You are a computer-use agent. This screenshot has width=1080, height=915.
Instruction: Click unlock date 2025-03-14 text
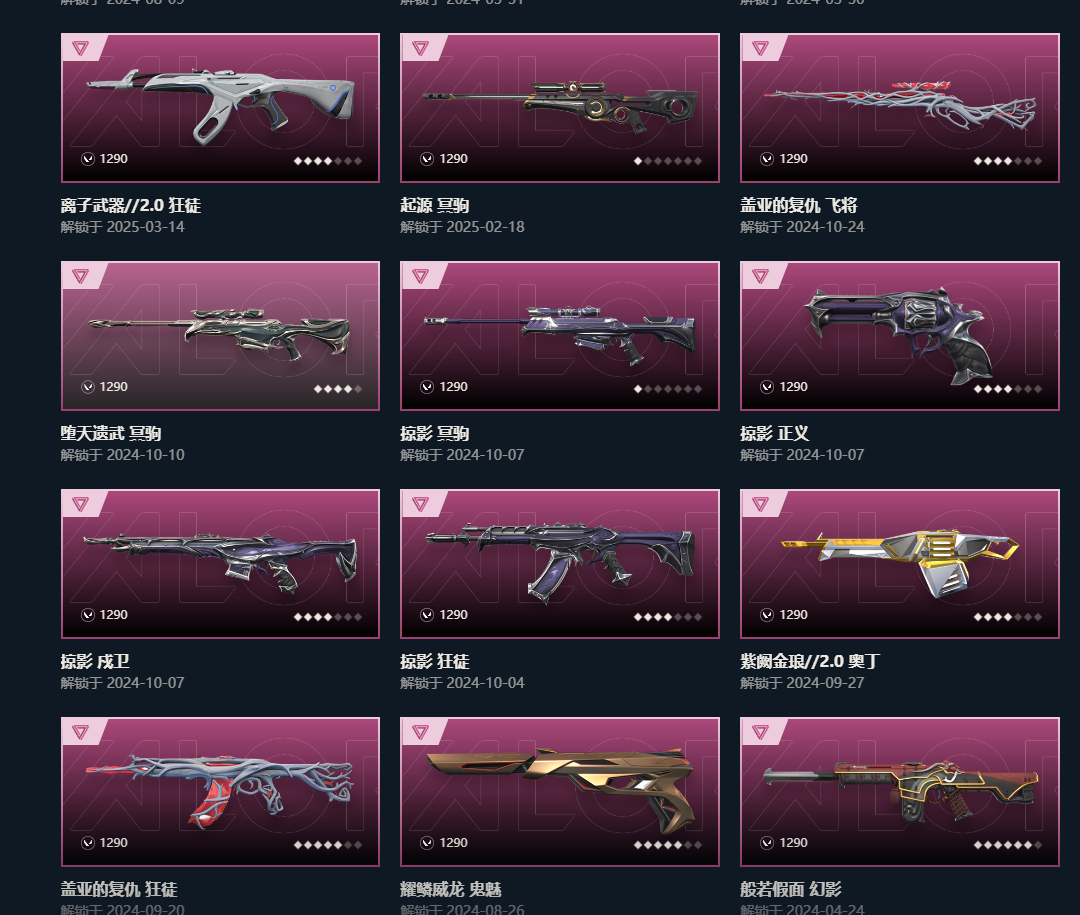tap(143, 227)
